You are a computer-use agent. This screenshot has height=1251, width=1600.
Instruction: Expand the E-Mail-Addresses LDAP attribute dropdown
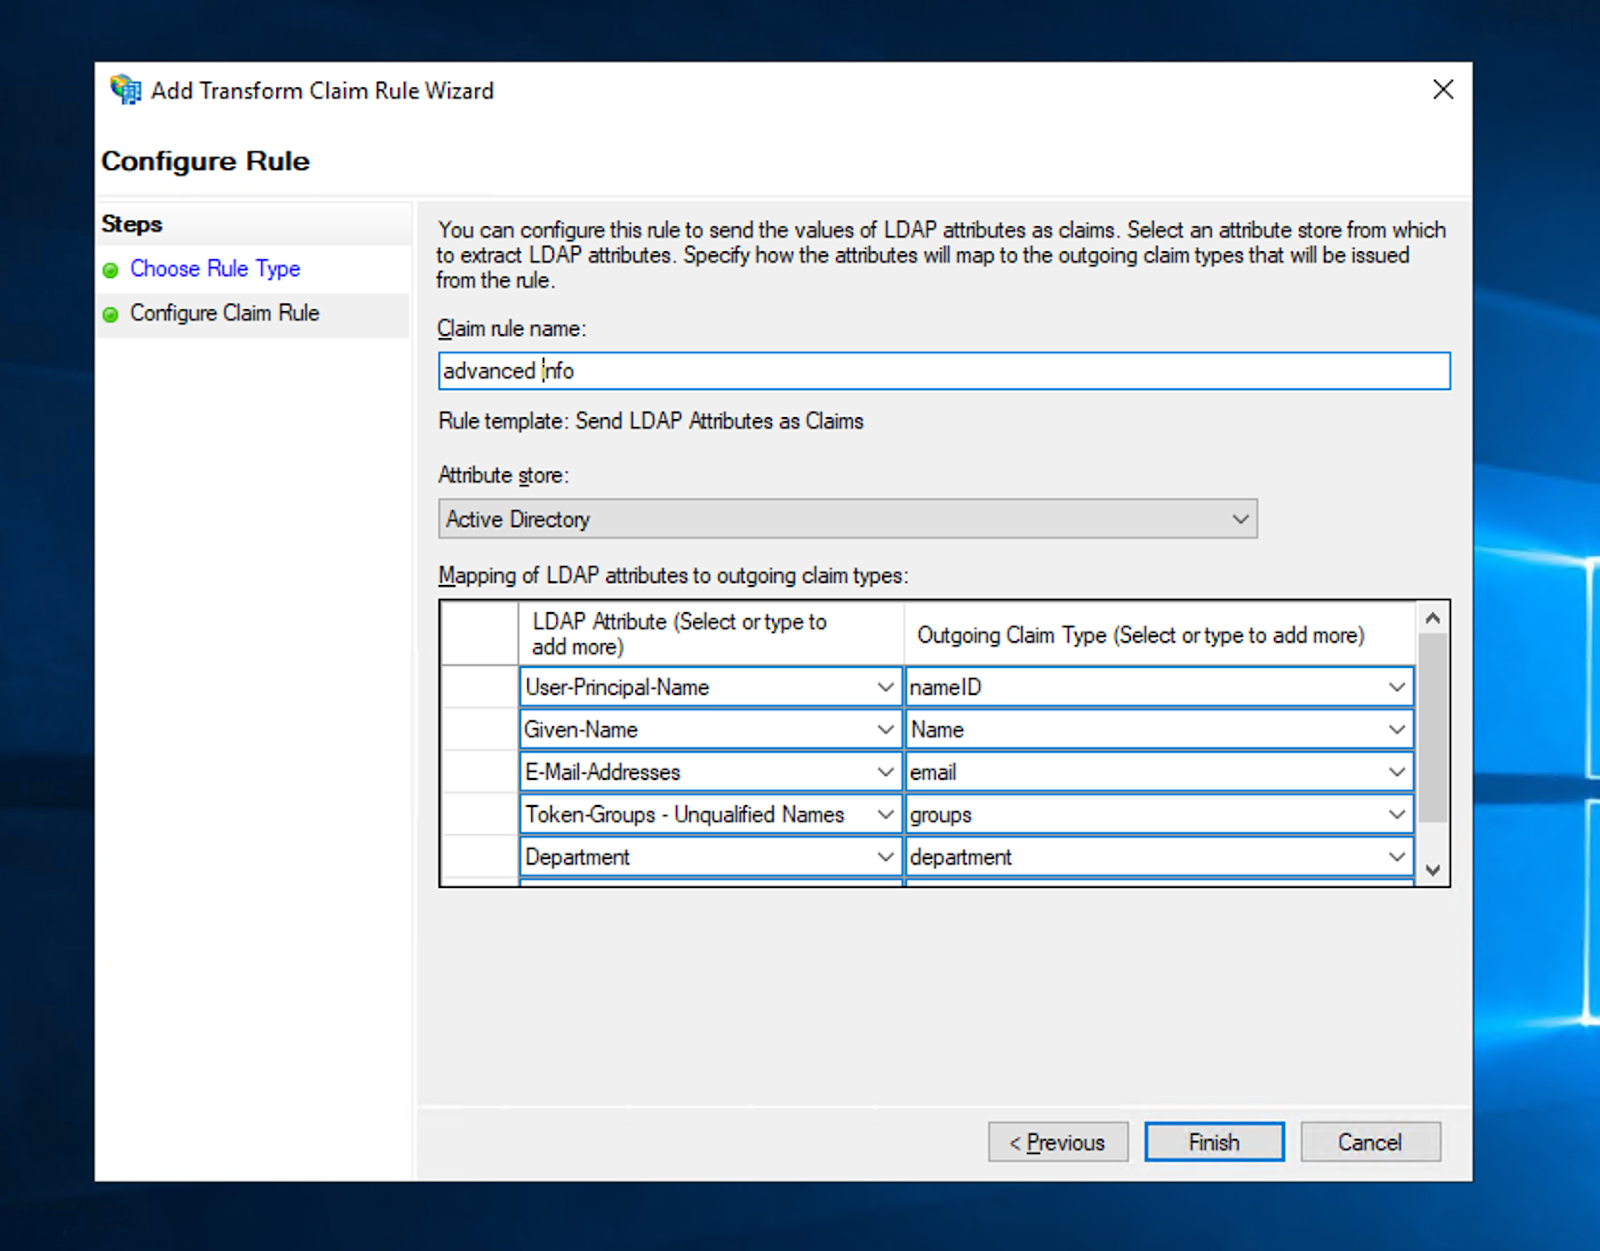[885, 772]
